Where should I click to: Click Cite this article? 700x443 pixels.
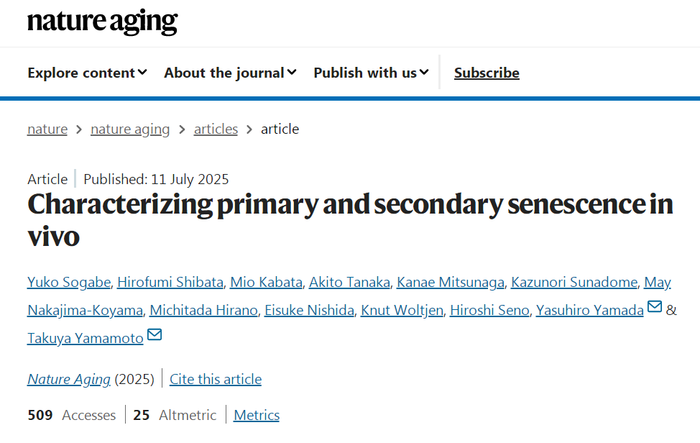click(x=216, y=379)
